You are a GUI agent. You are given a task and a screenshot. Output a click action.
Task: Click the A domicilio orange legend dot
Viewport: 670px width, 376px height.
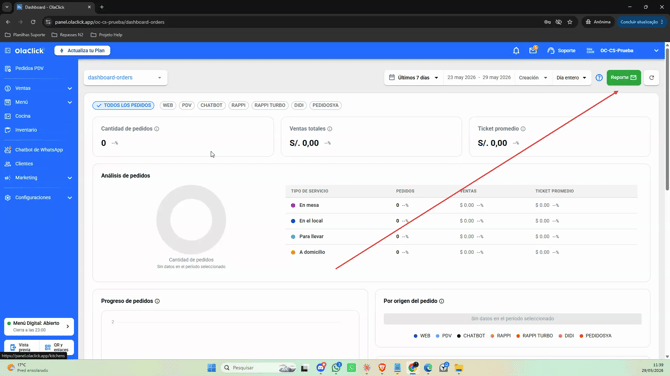point(293,253)
